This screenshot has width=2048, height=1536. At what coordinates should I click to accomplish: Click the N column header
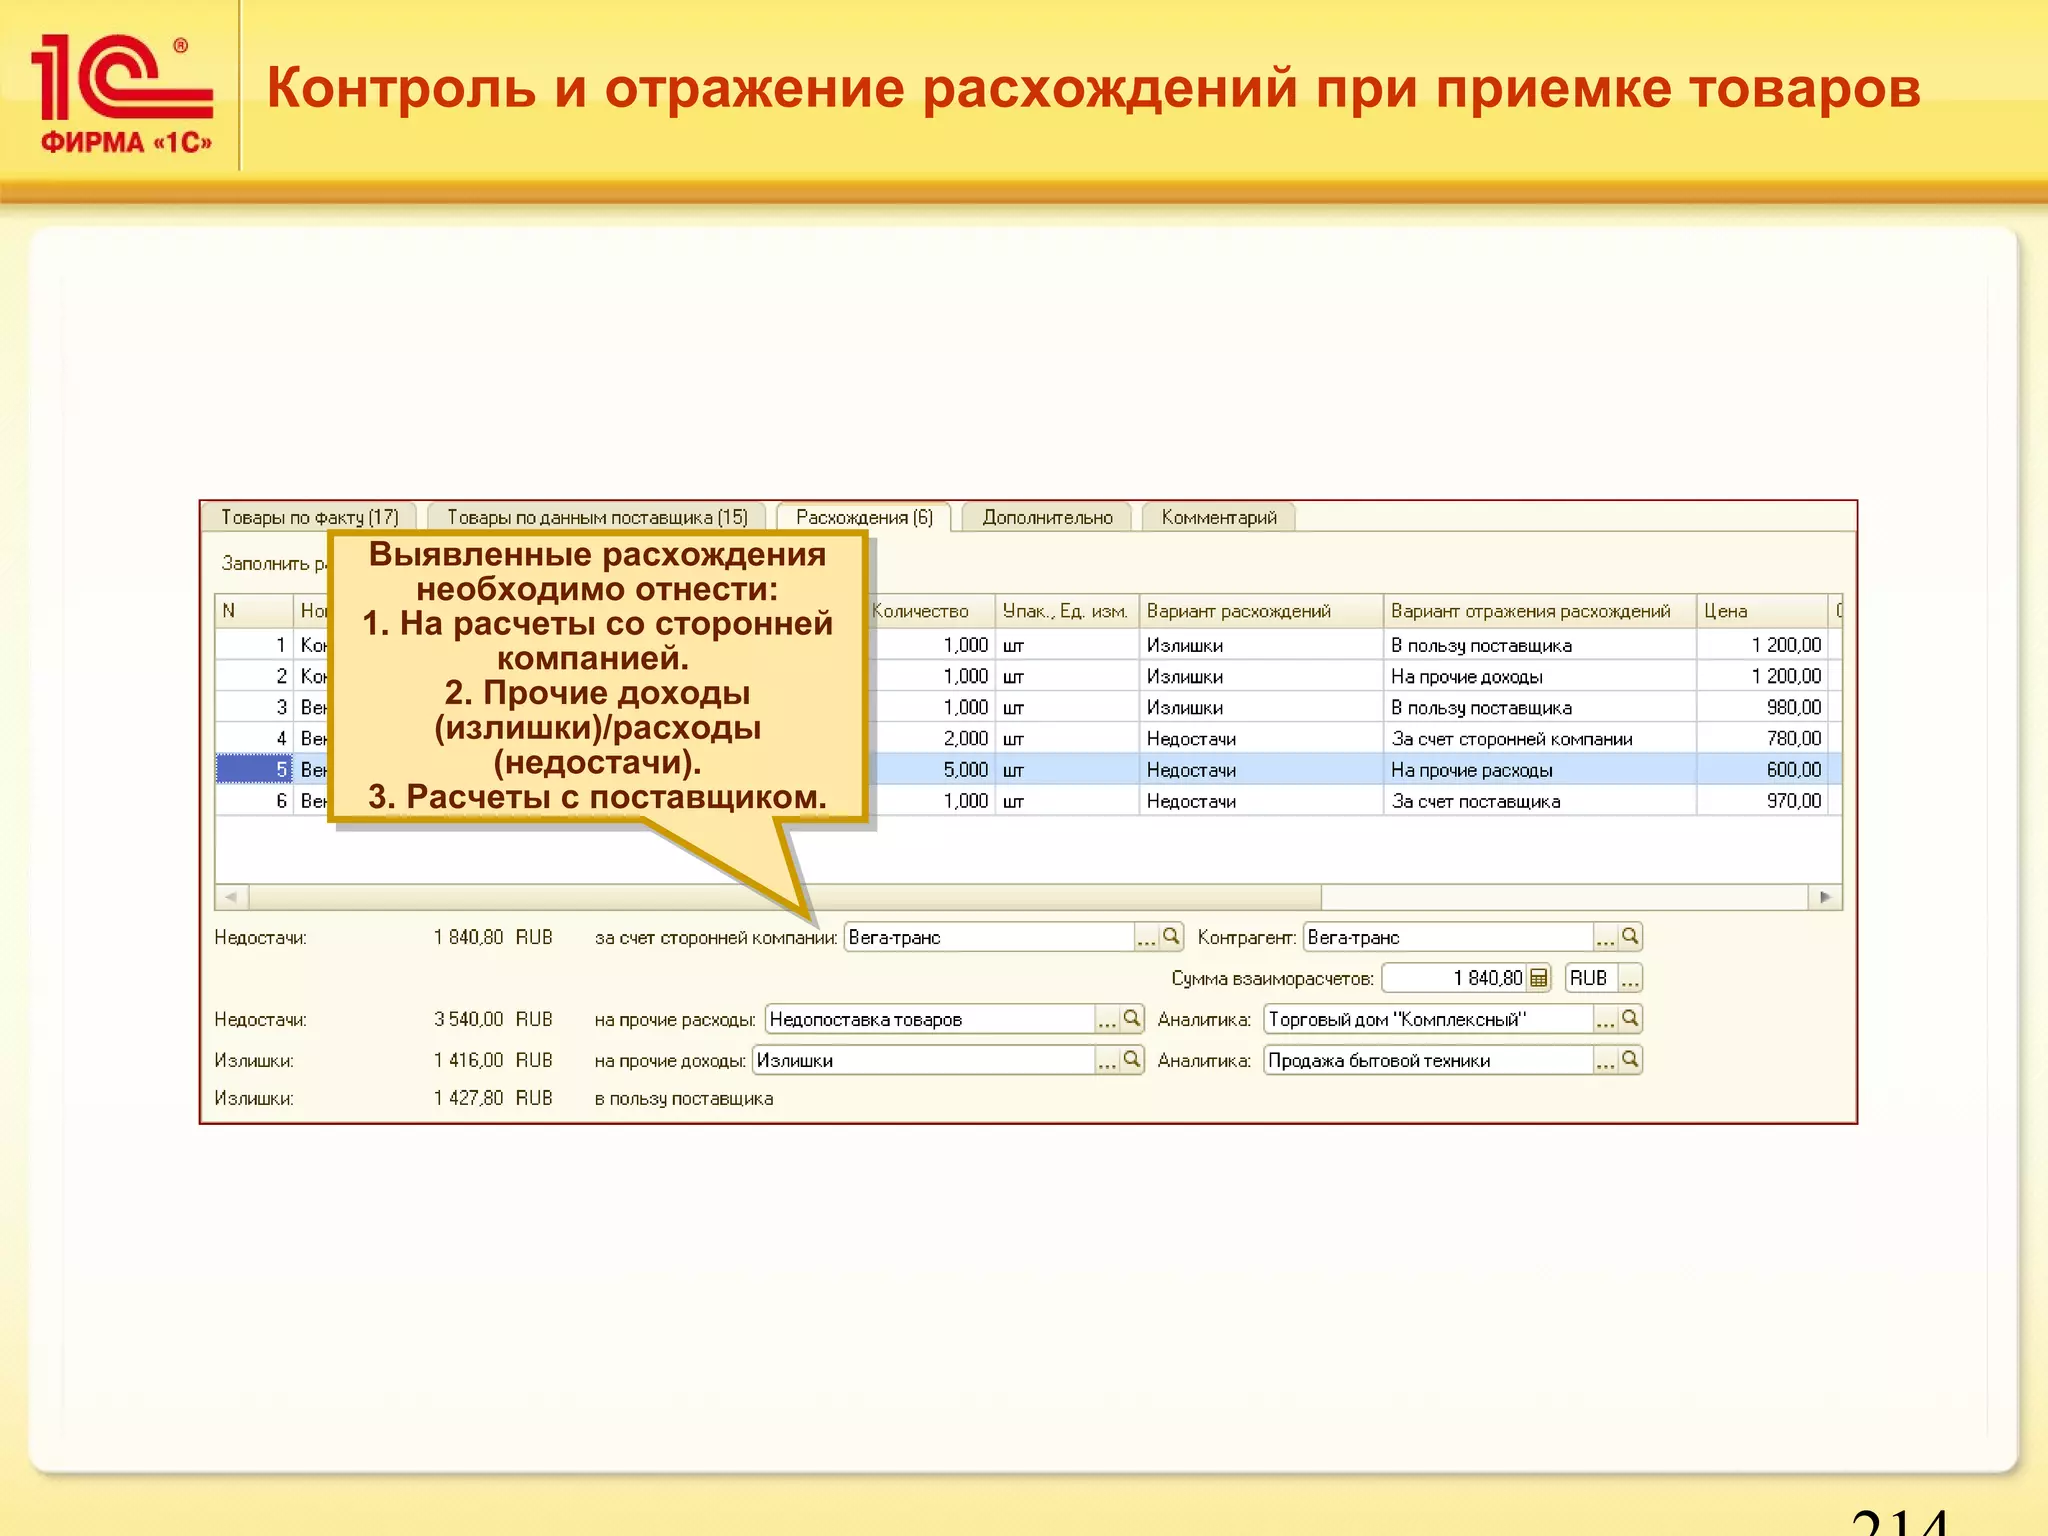254,611
